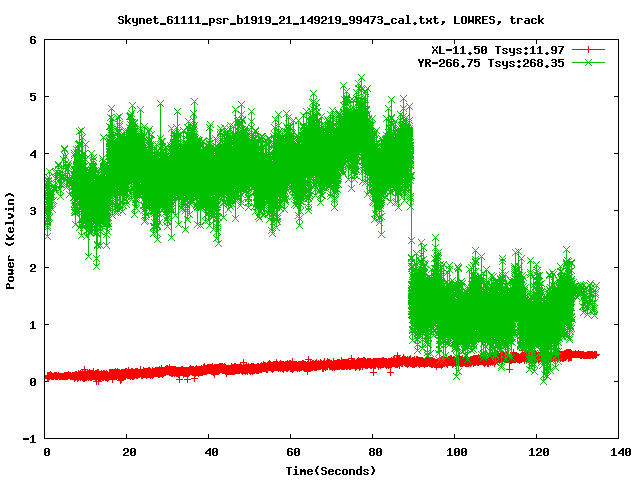
Task: Select the XL-11.50 Tsys:11.97 legend label
Action: 493,49
